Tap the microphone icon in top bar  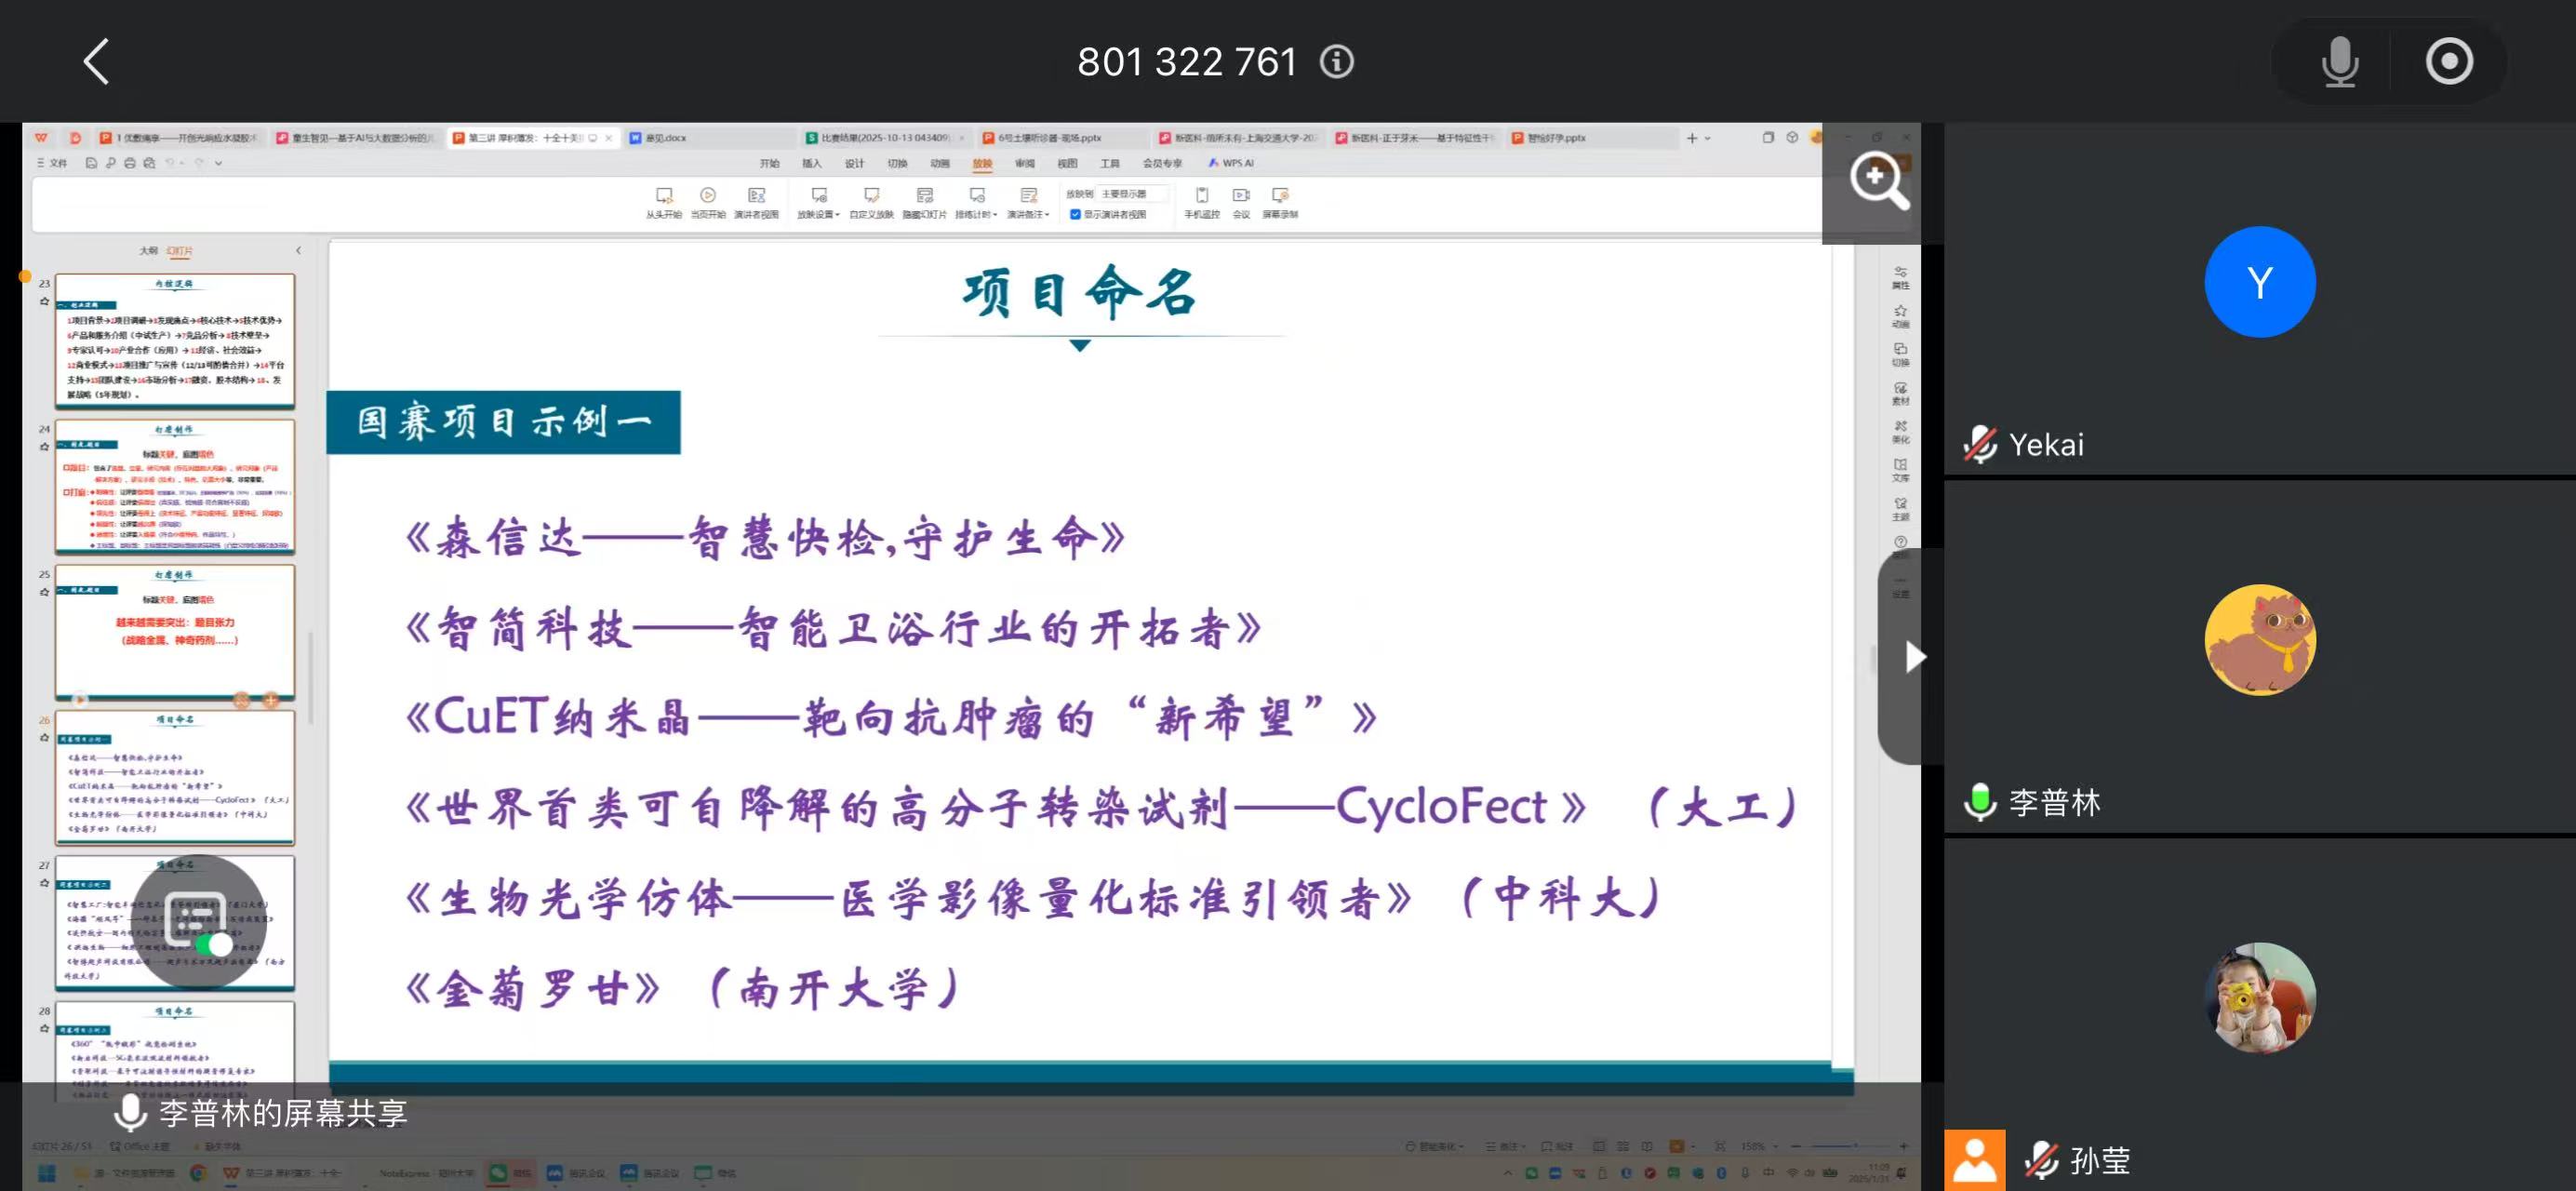2339,62
